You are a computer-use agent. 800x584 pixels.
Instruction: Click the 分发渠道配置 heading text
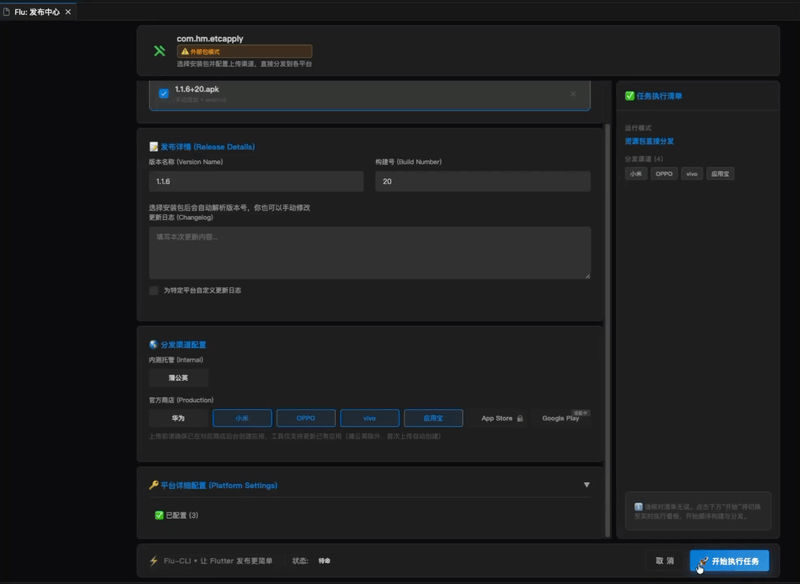pyautogui.click(x=183, y=345)
